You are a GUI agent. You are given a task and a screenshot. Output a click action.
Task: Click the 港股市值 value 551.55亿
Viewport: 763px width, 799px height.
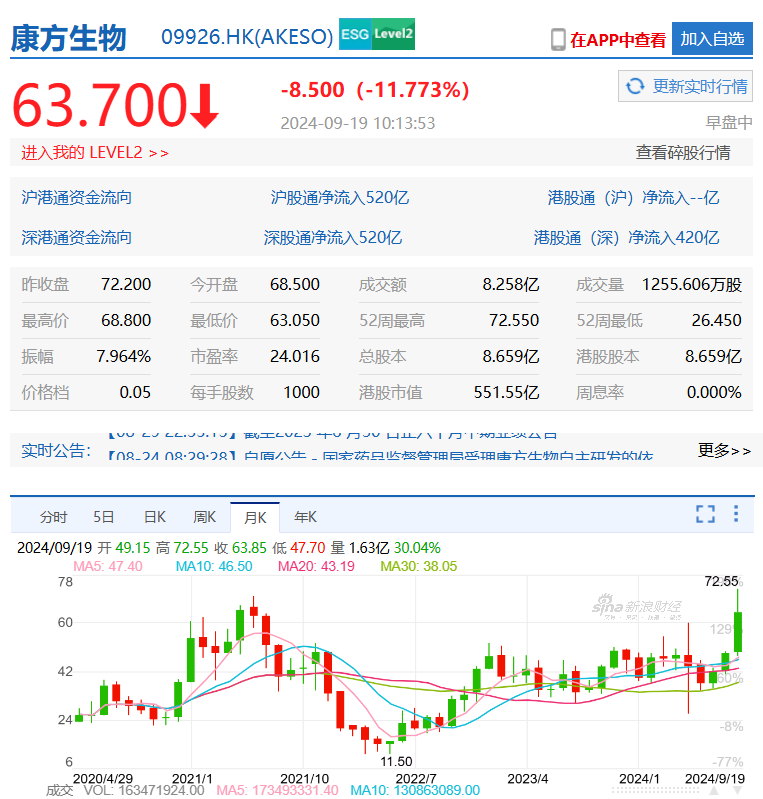tap(506, 392)
